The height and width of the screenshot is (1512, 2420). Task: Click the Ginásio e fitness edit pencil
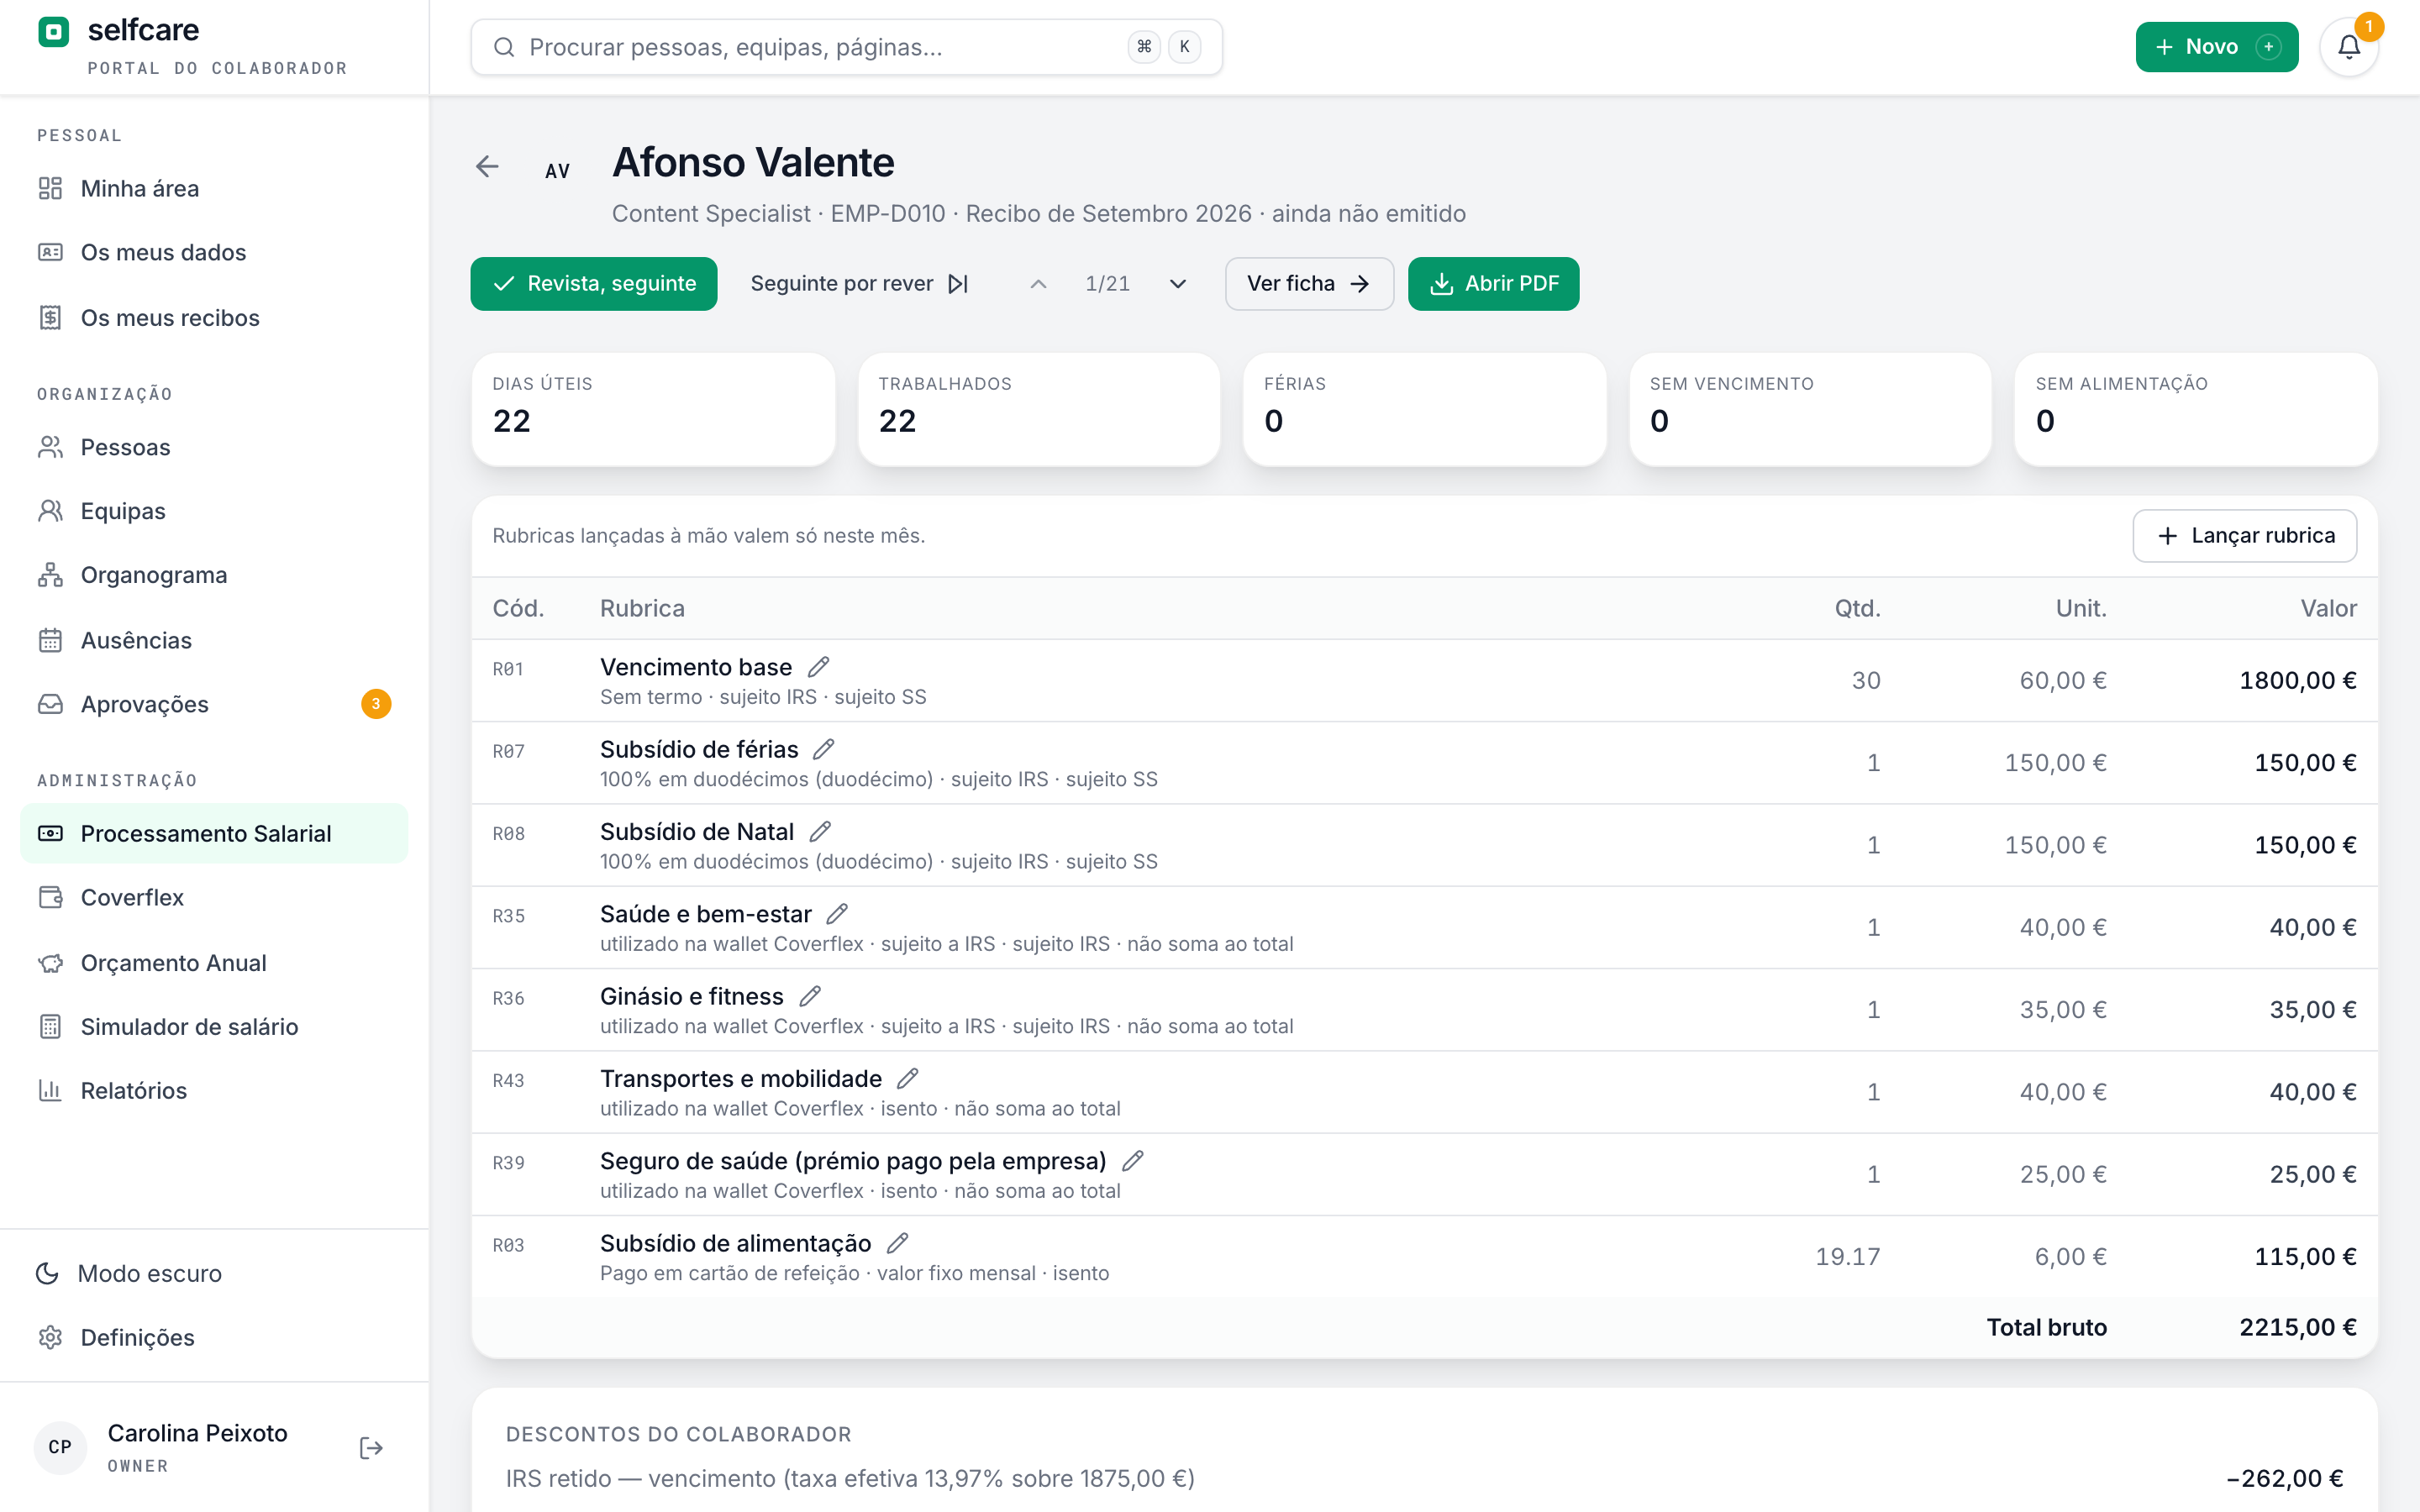(x=810, y=996)
